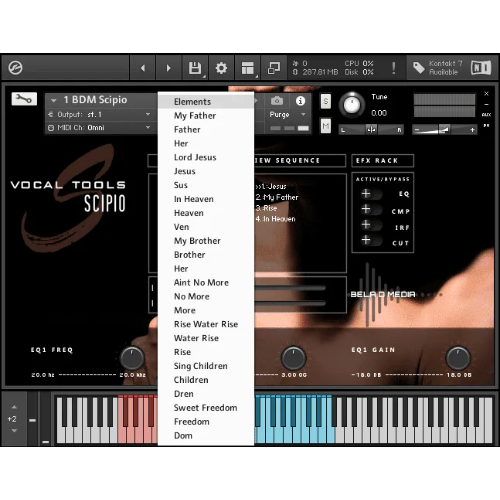
Task: Select 'Lord Jesus' menu entry
Action: click(x=206, y=157)
